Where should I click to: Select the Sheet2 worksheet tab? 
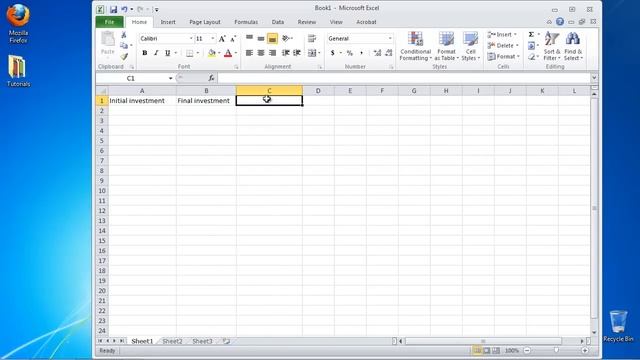click(x=172, y=341)
